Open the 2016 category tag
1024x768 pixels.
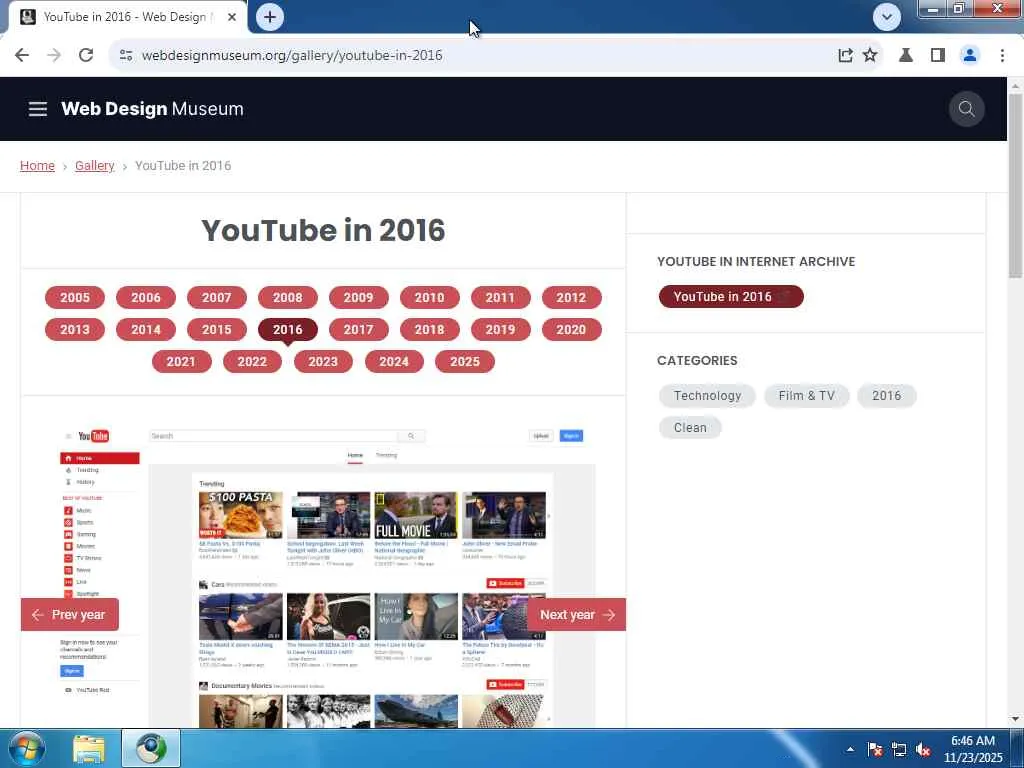tap(886, 396)
